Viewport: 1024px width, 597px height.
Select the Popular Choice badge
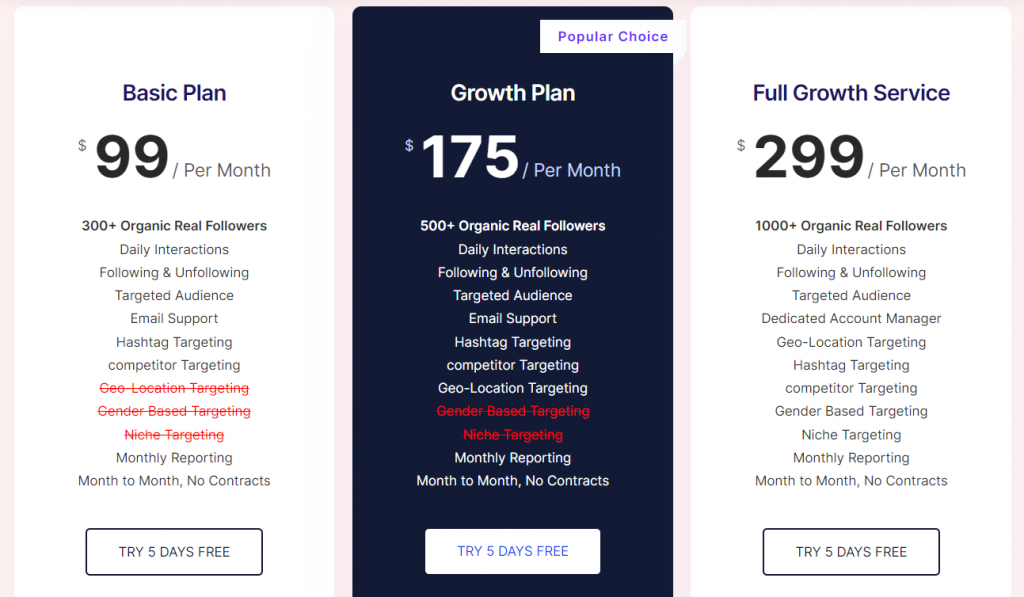pyautogui.click(x=613, y=37)
